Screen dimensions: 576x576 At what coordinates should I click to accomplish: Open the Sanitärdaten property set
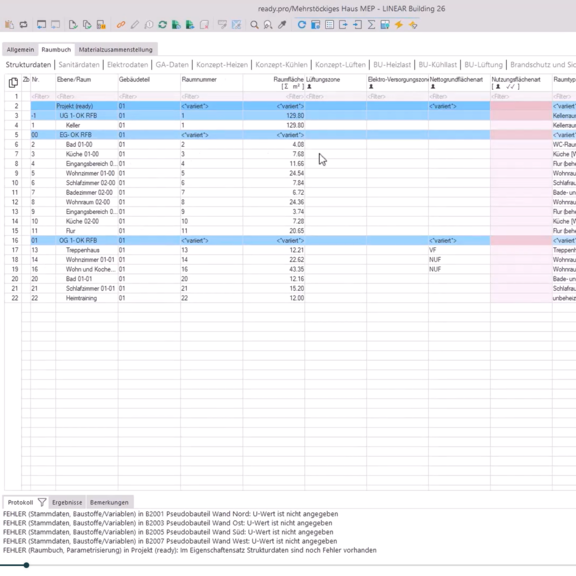(x=79, y=65)
